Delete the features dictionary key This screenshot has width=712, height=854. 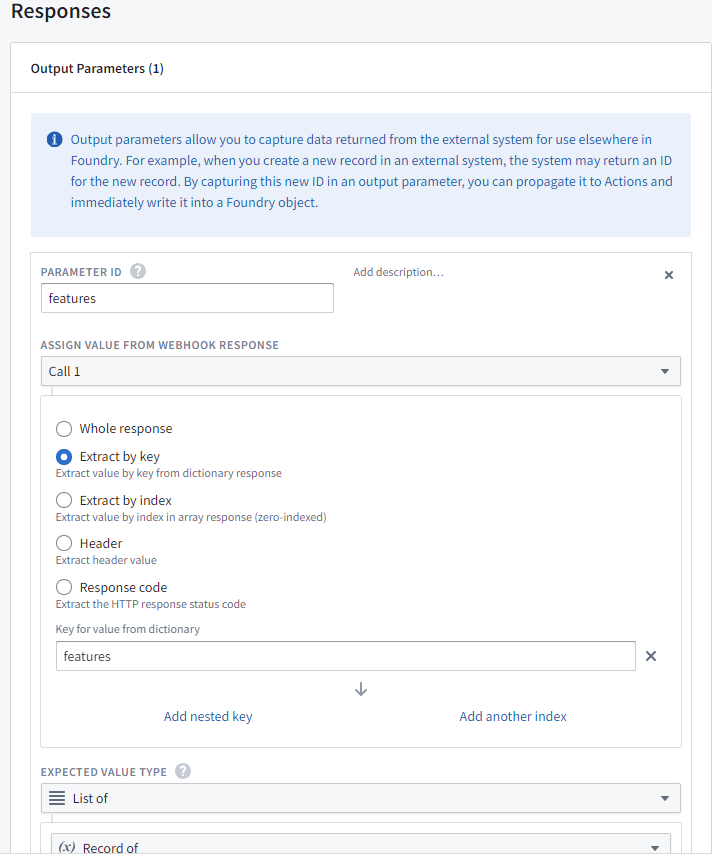[650, 656]
